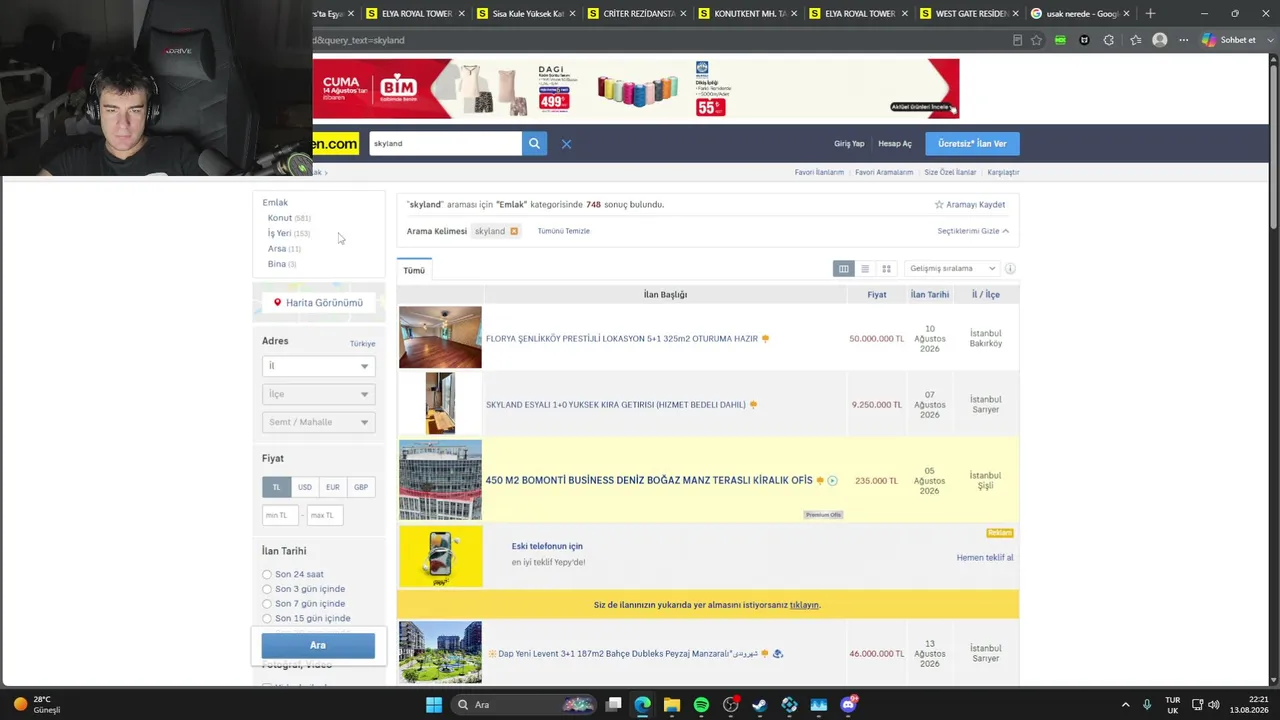Screen dimensions: 1280x720
Task: Open the browser extensions puzzle icon
Action: point(1108,40)
